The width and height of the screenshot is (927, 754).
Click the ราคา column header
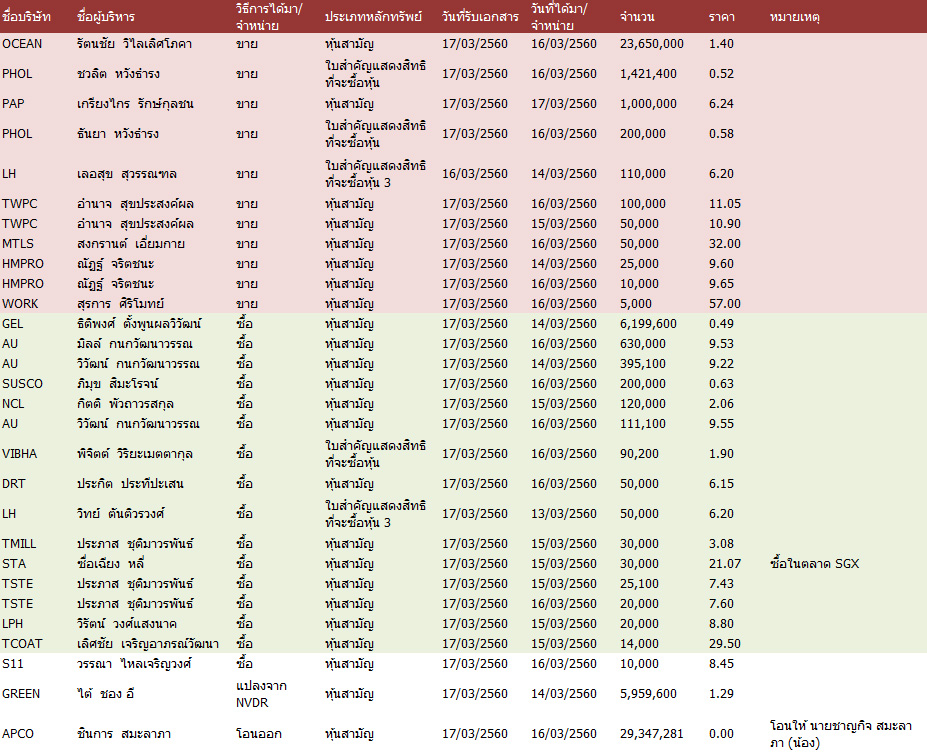(x=722, y=17)
